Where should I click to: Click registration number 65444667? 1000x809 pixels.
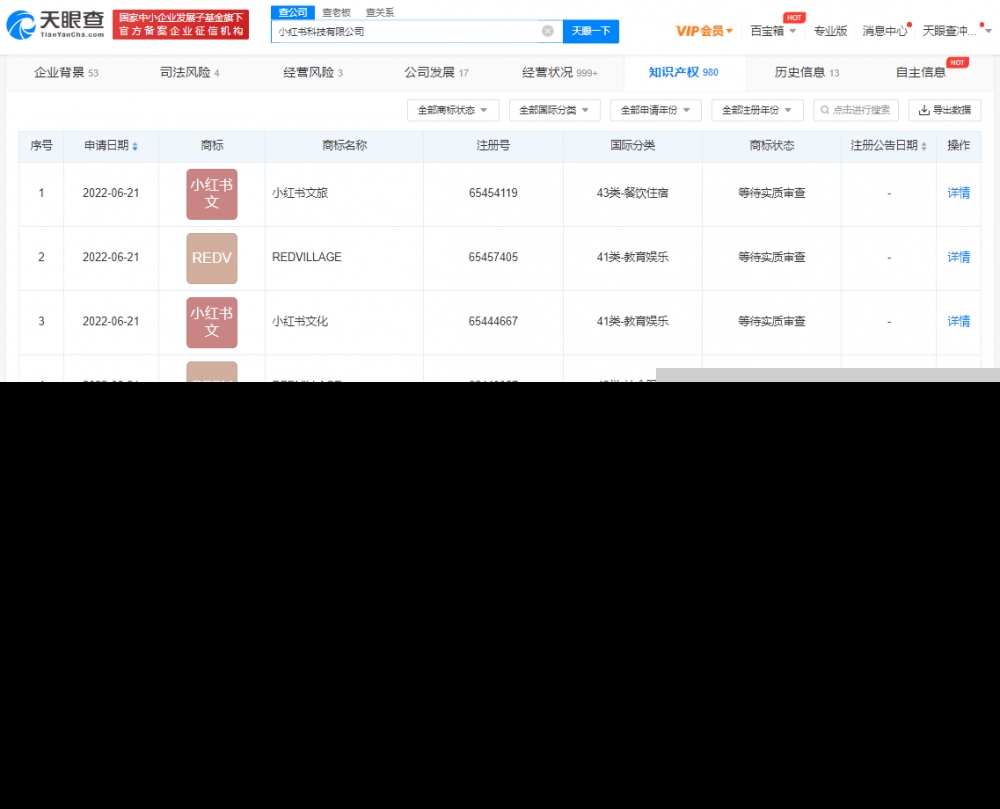click(x=493, y=322)
